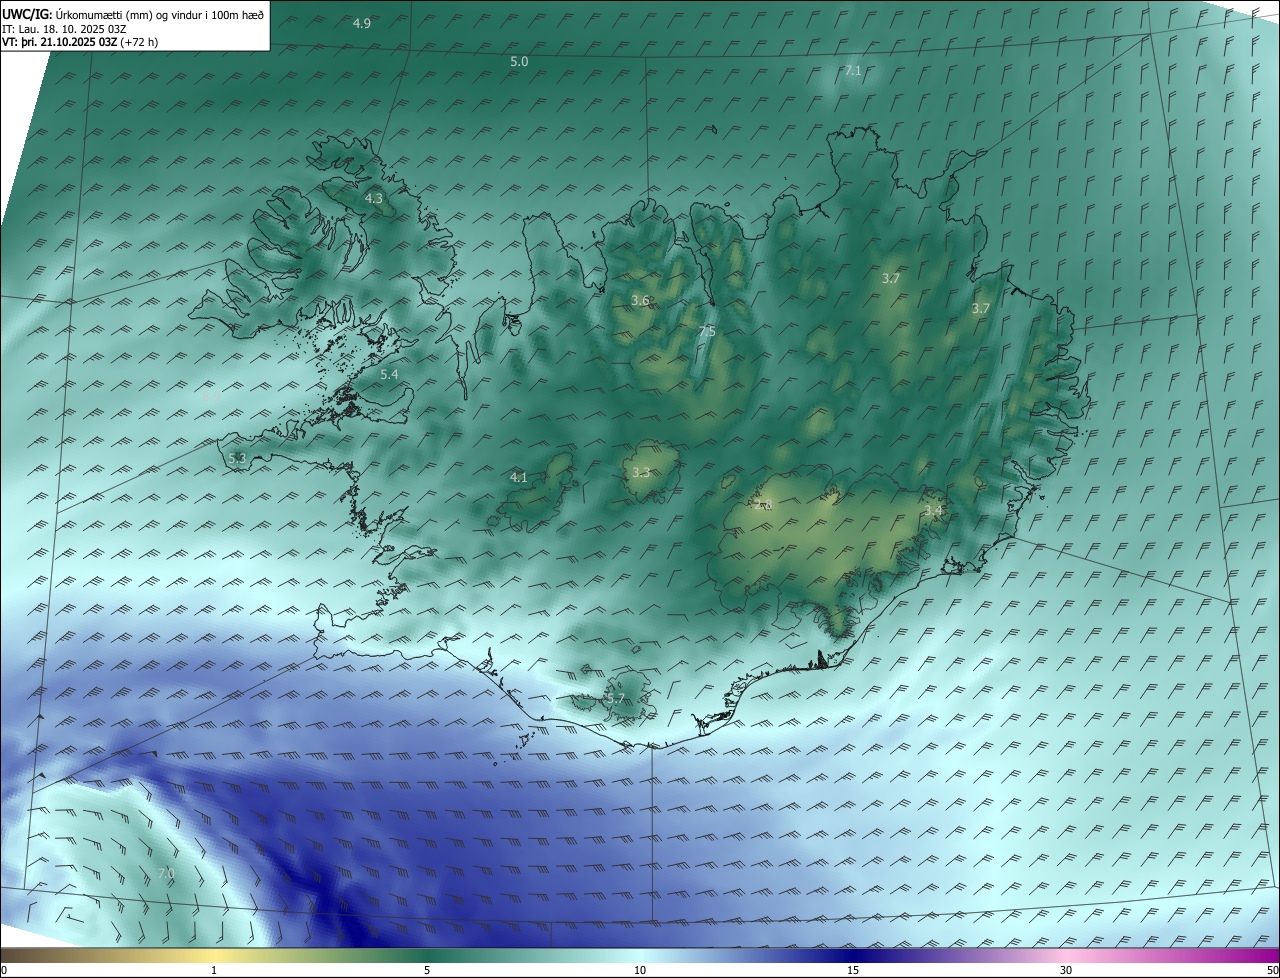Click the 10 tick on the colour scale
The image size is (1280, 978).
[640, 971]
